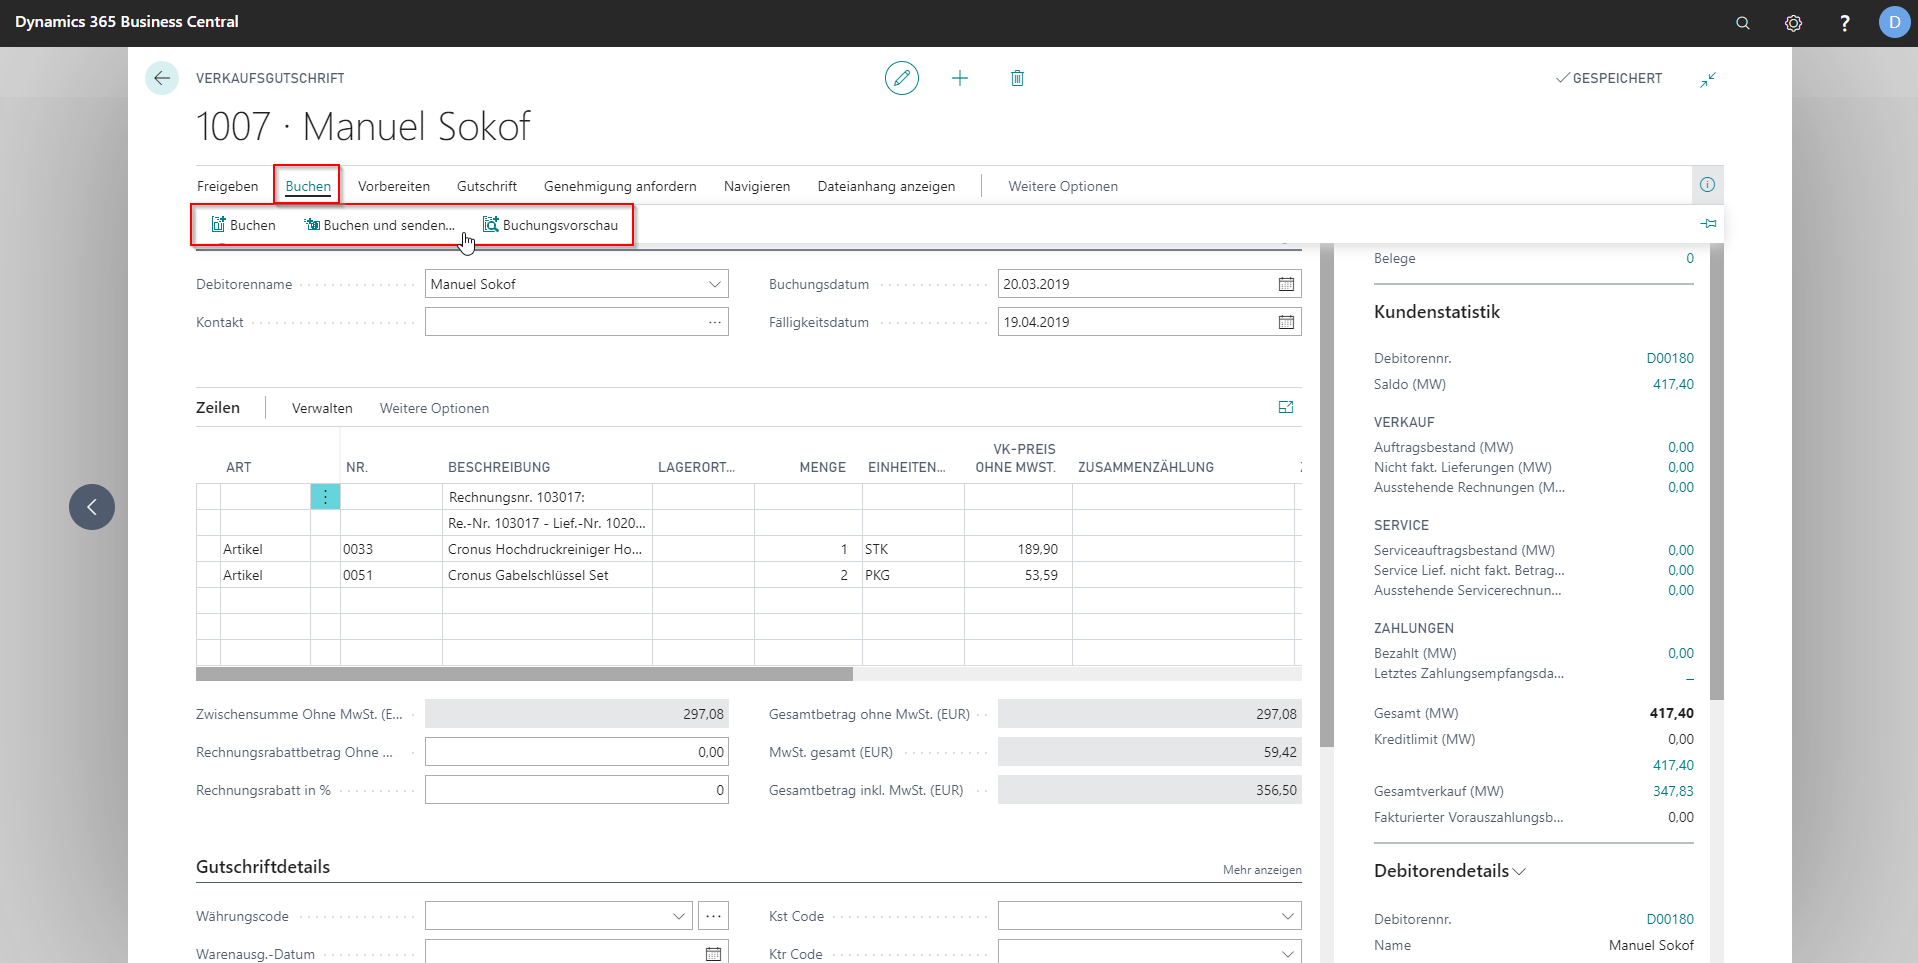Go to the previous record with round arrow
1918x963 pixels.
point(92,507)
